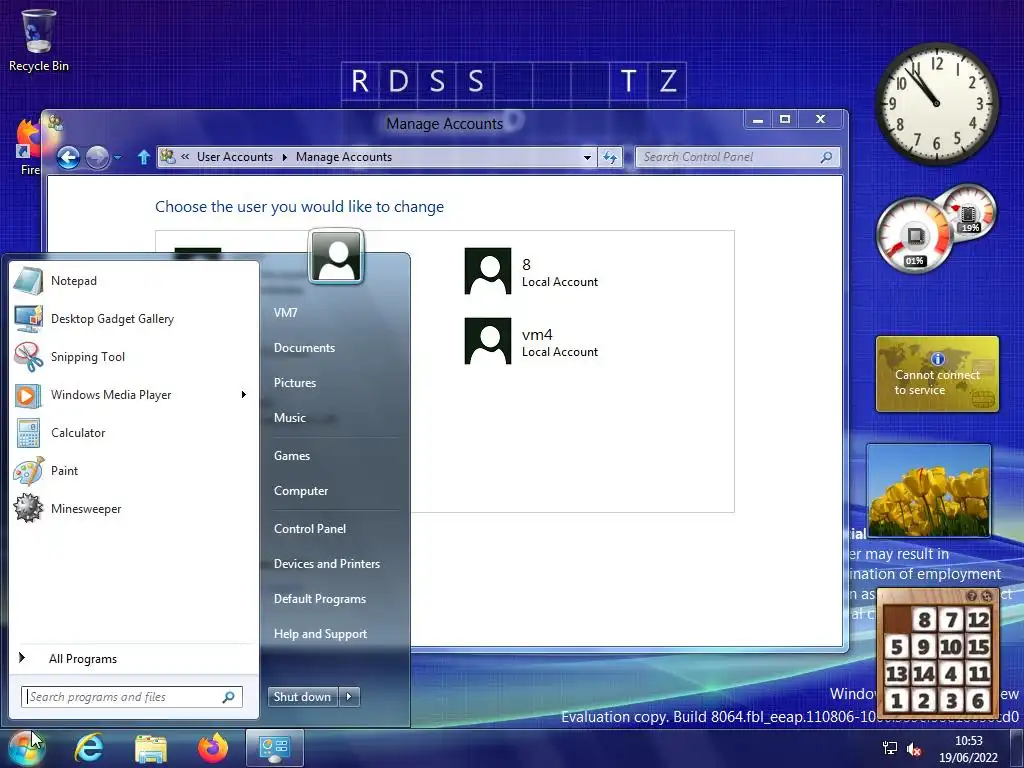Click tile 13 in the puzzle gadget
This screenshot has width=1024, height=768.
[x=897, y=673]
